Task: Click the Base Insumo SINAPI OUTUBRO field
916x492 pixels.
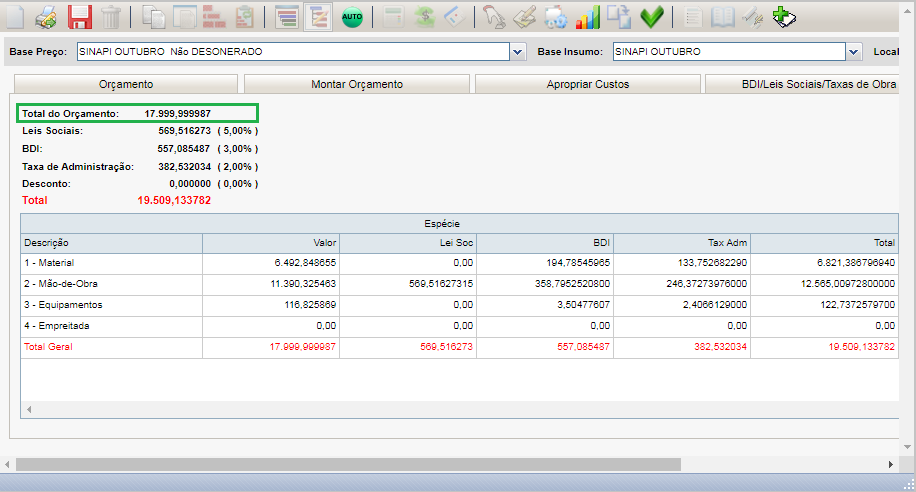Action: tap(729, 51)
